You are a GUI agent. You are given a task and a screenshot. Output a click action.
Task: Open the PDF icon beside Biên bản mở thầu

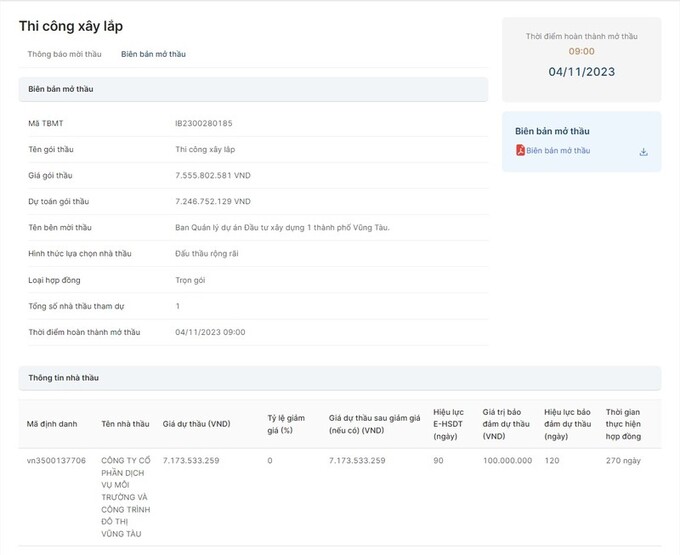(520, 150)
